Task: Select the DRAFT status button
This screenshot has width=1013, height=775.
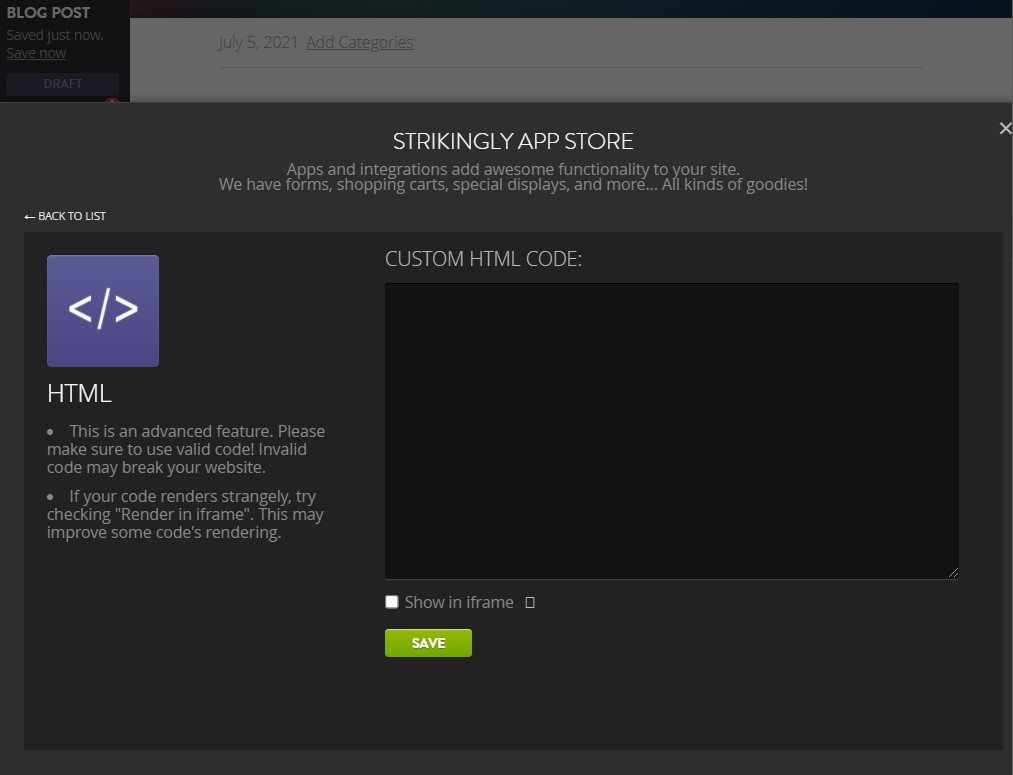Action: click(62, 84)
